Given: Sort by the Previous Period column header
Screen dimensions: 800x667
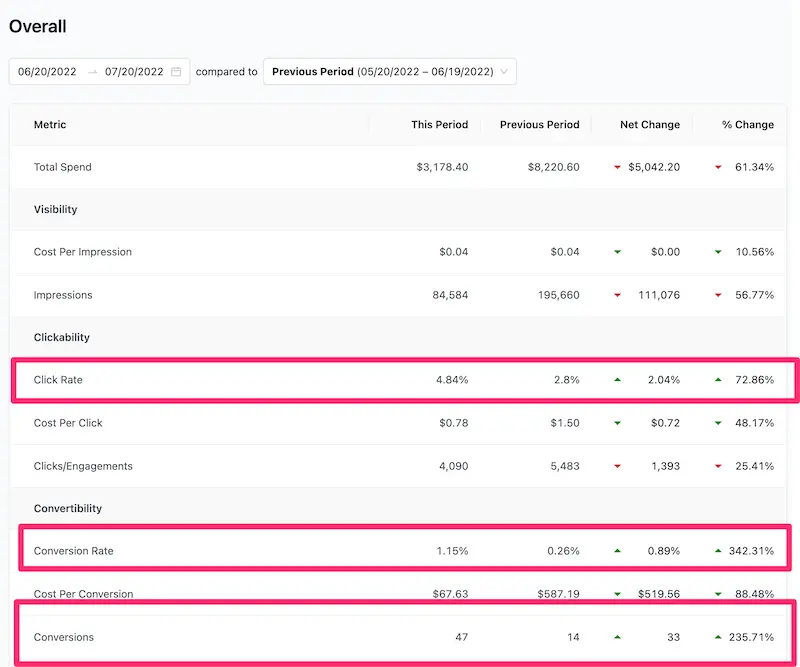Looking at the screenshot, I should pos(539,125).
